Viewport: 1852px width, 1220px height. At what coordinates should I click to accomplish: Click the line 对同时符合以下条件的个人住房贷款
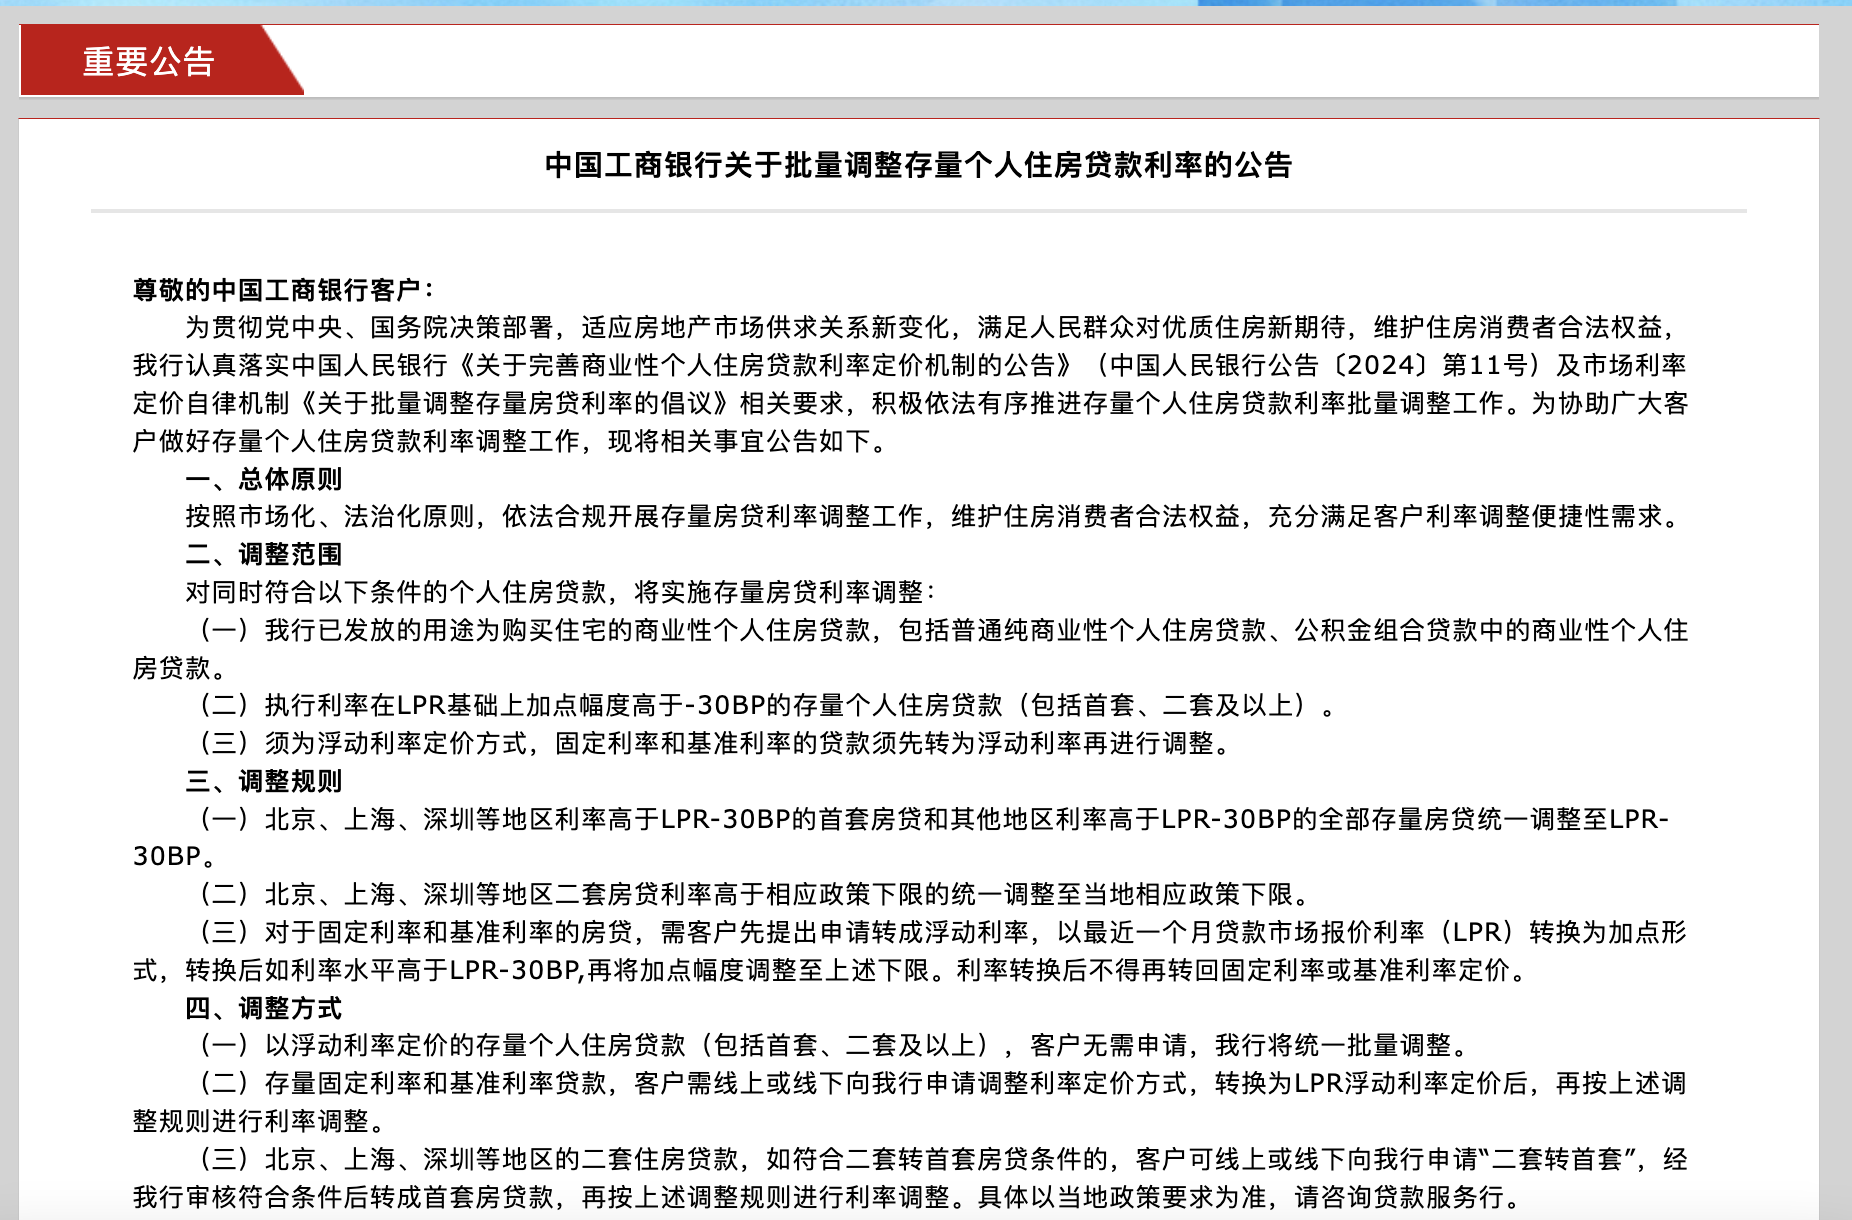560,592
